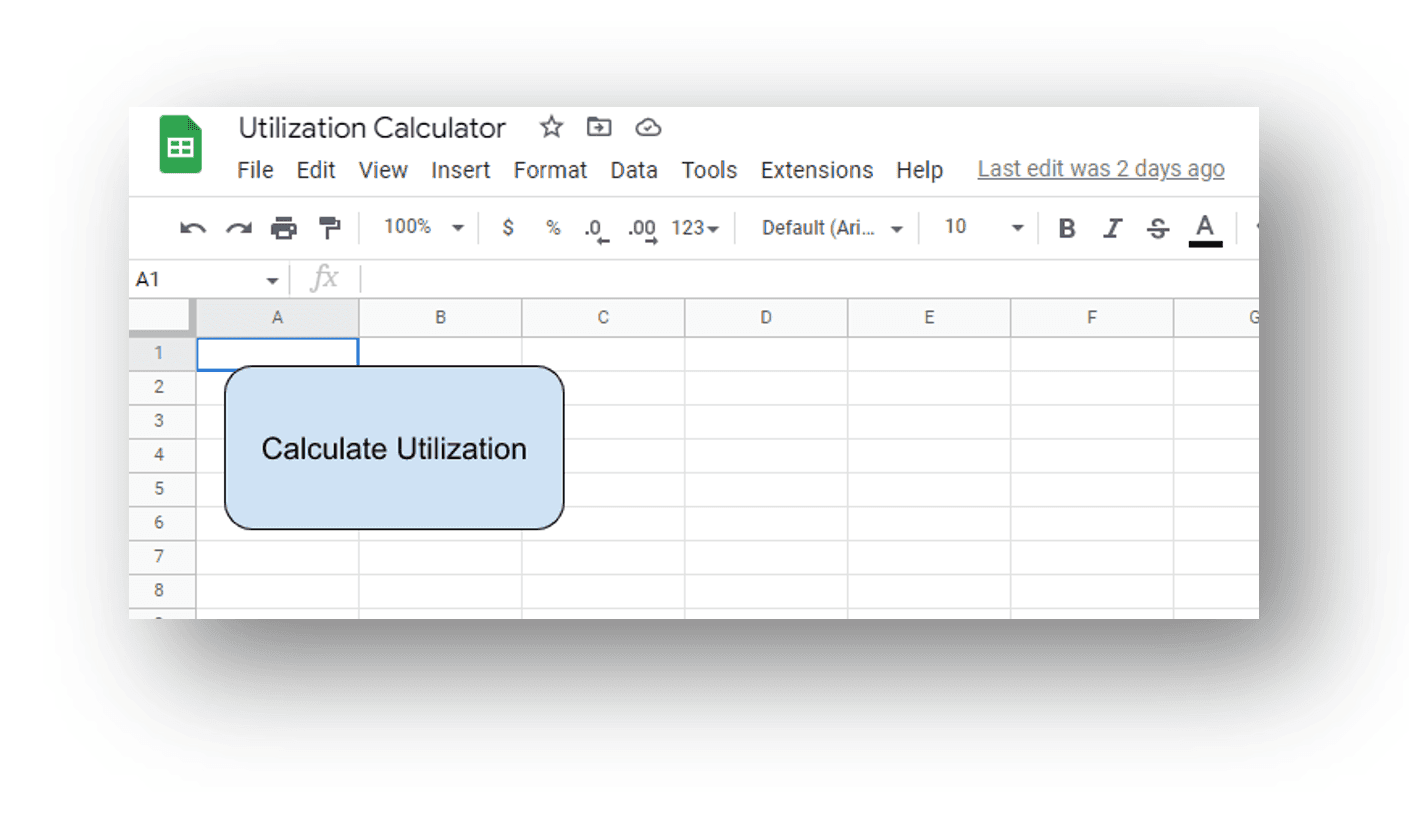Open the Tools menu

click(709, 170)
